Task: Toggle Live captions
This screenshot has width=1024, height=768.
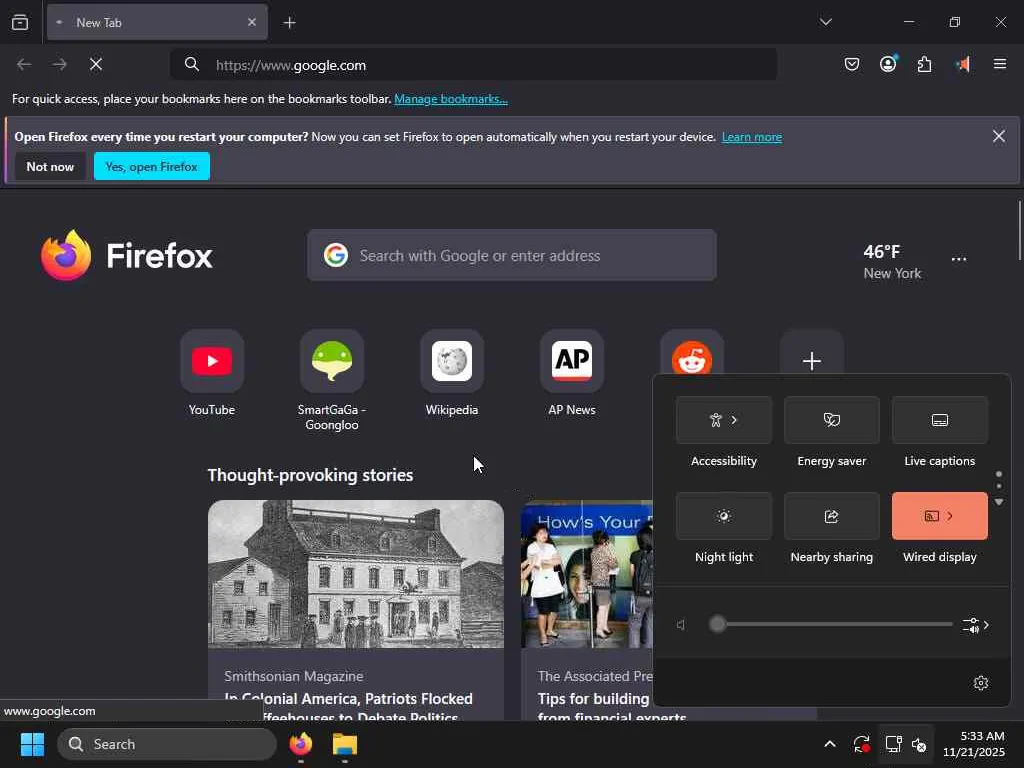Action: coord(940,420)
